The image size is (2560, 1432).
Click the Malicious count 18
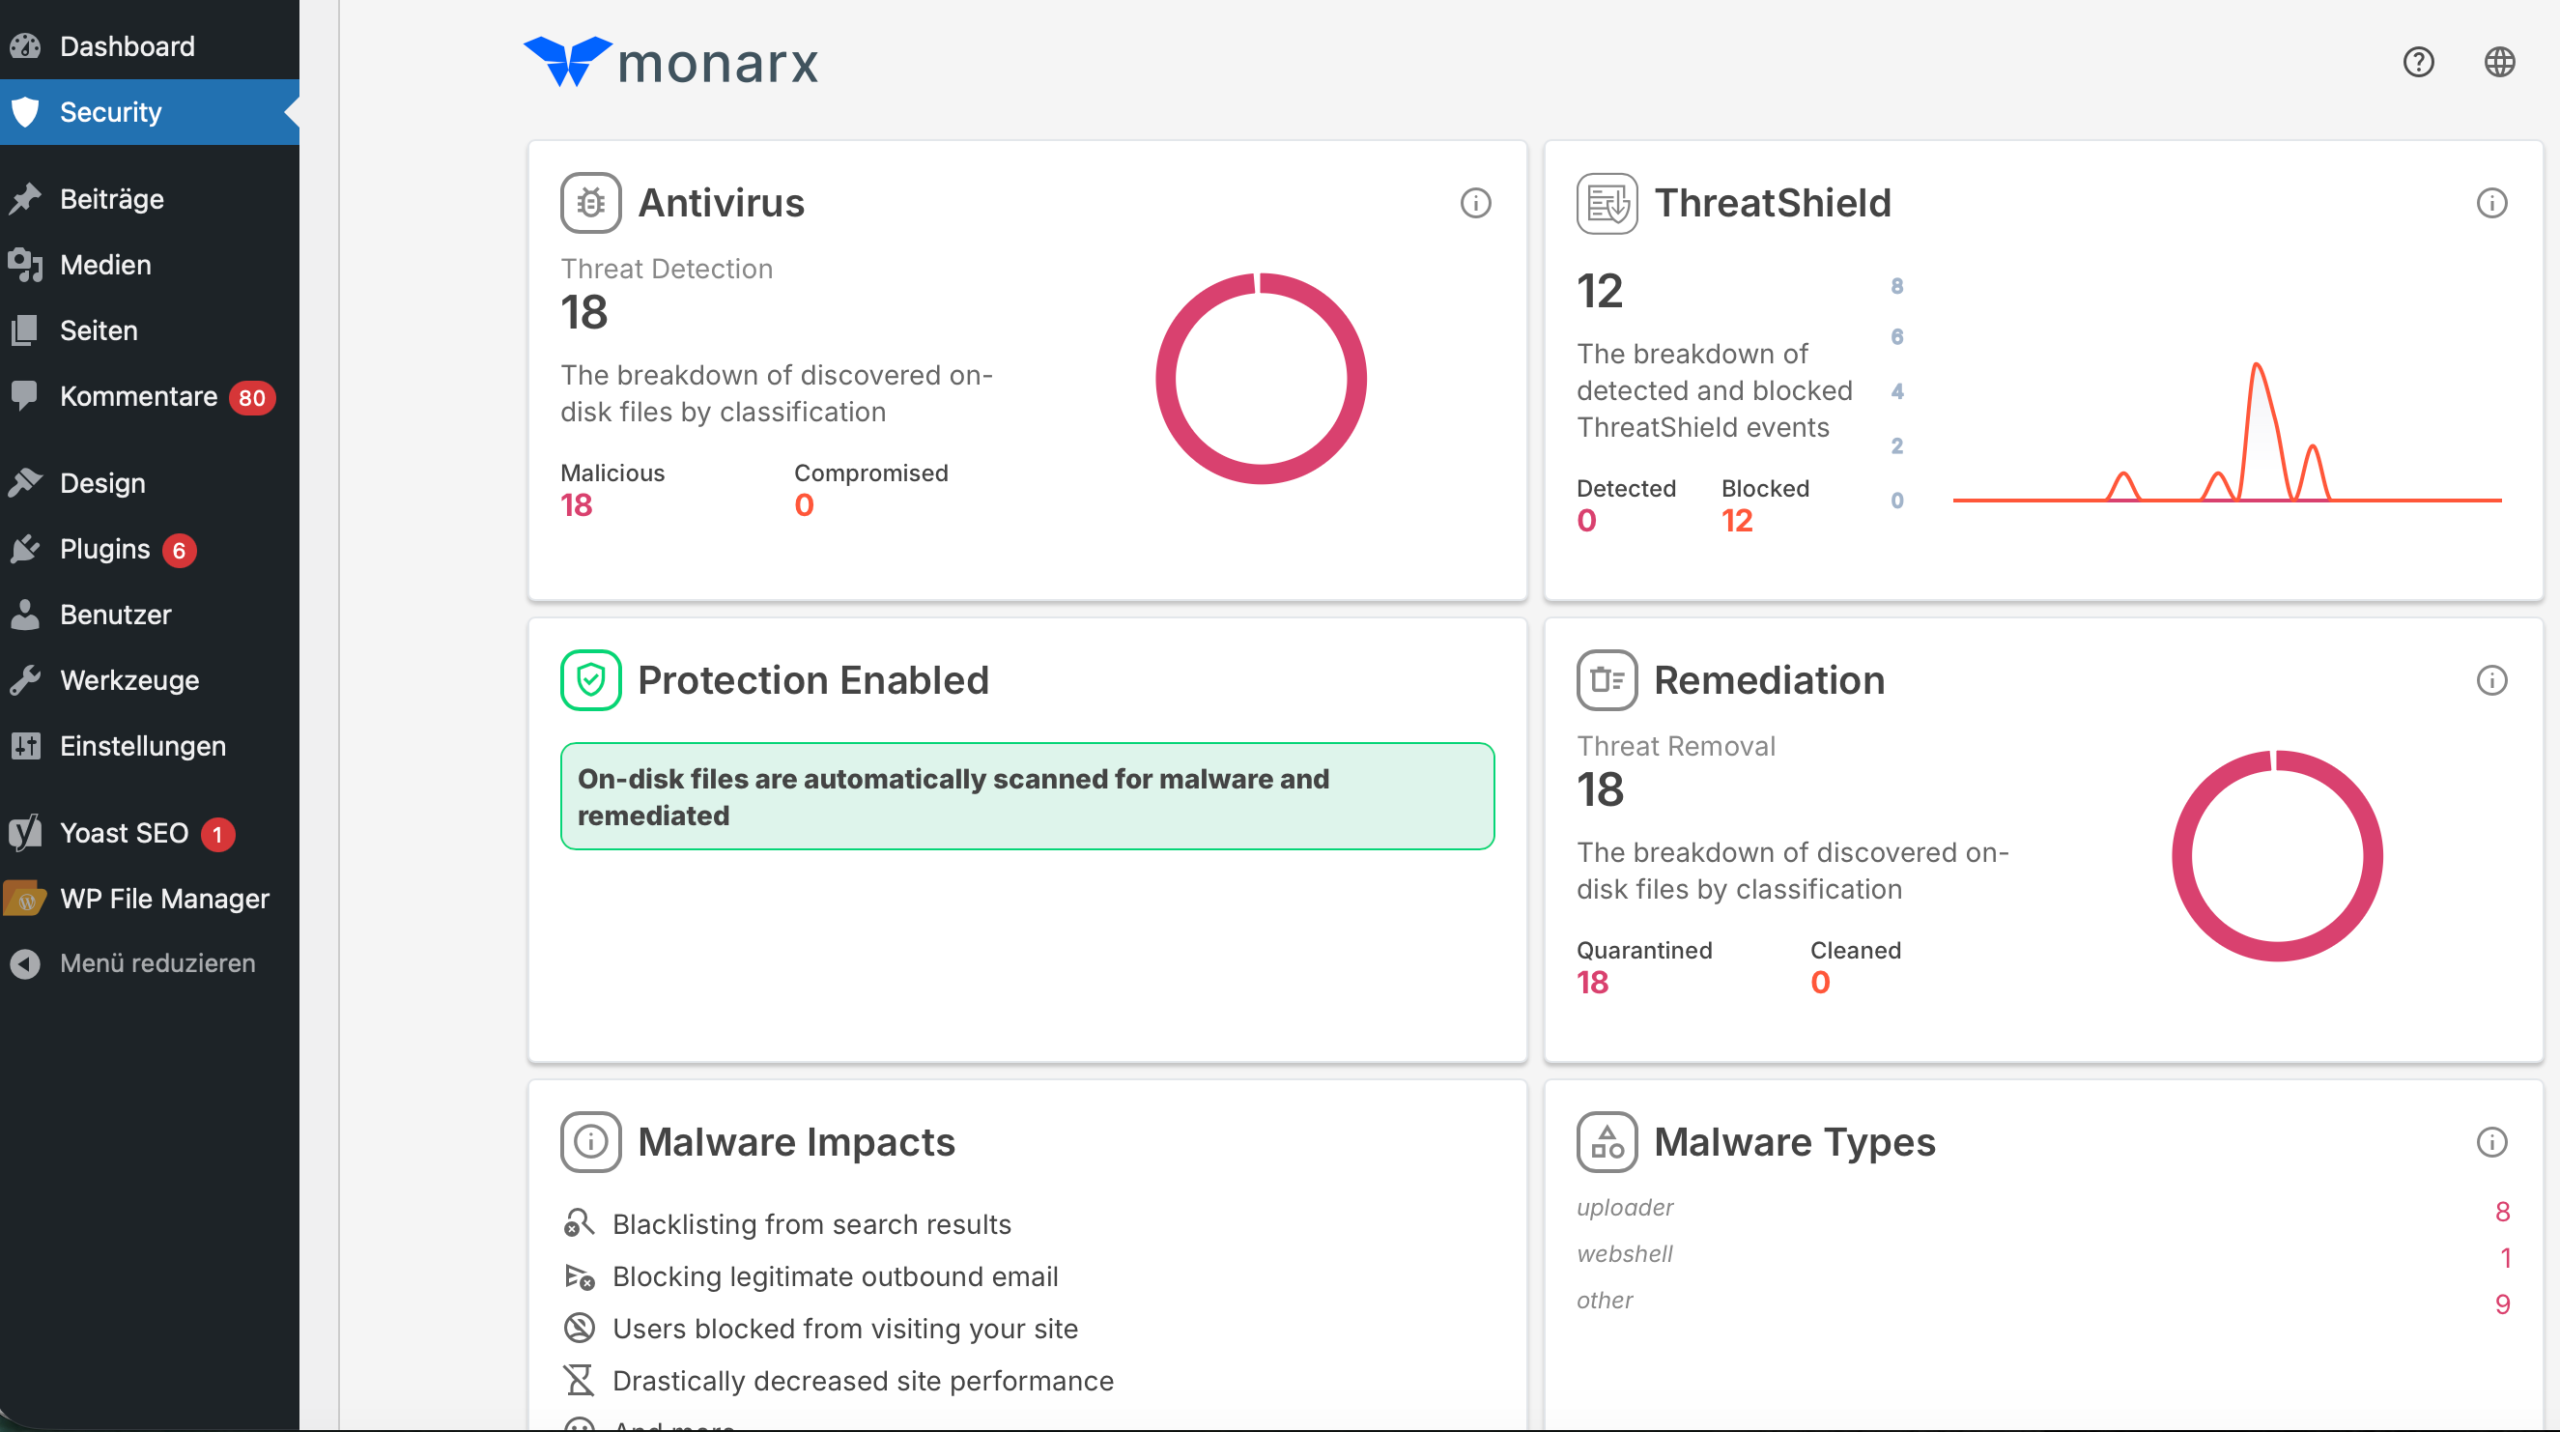tap(576, 505)
